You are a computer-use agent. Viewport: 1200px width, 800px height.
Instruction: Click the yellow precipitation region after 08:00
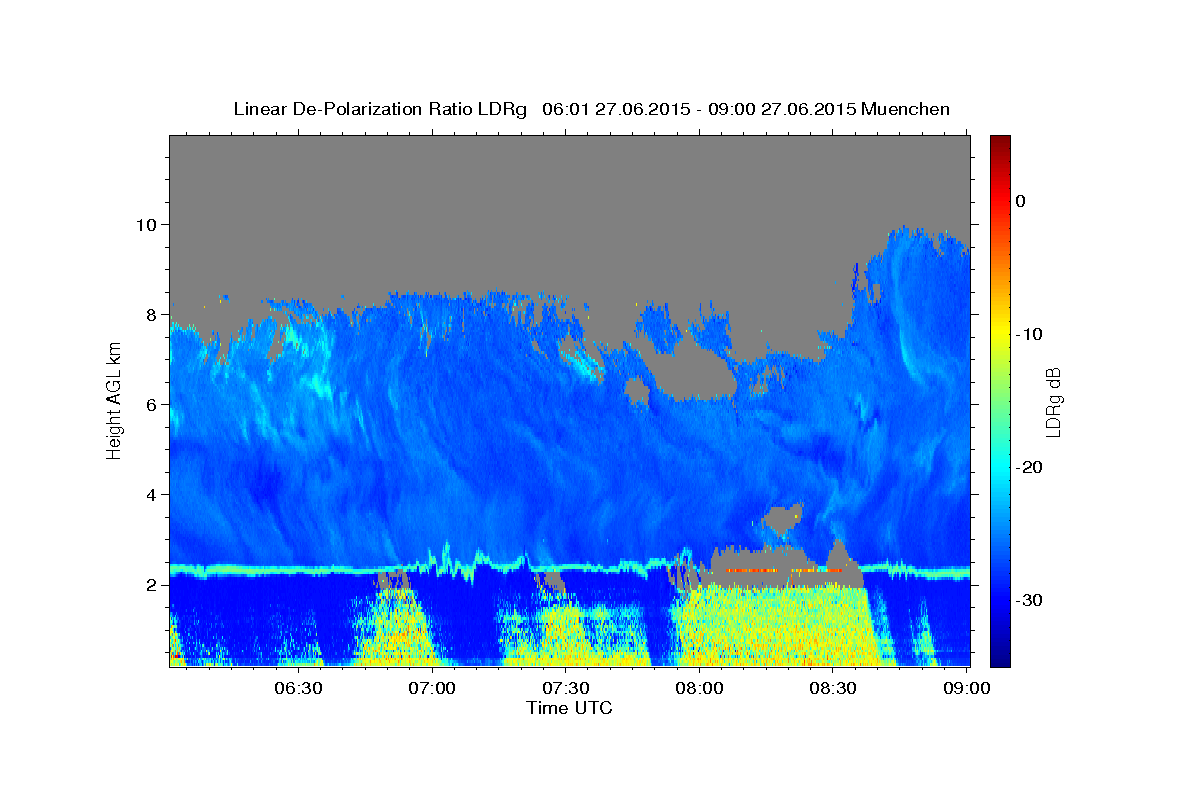[x=780, y=625]
